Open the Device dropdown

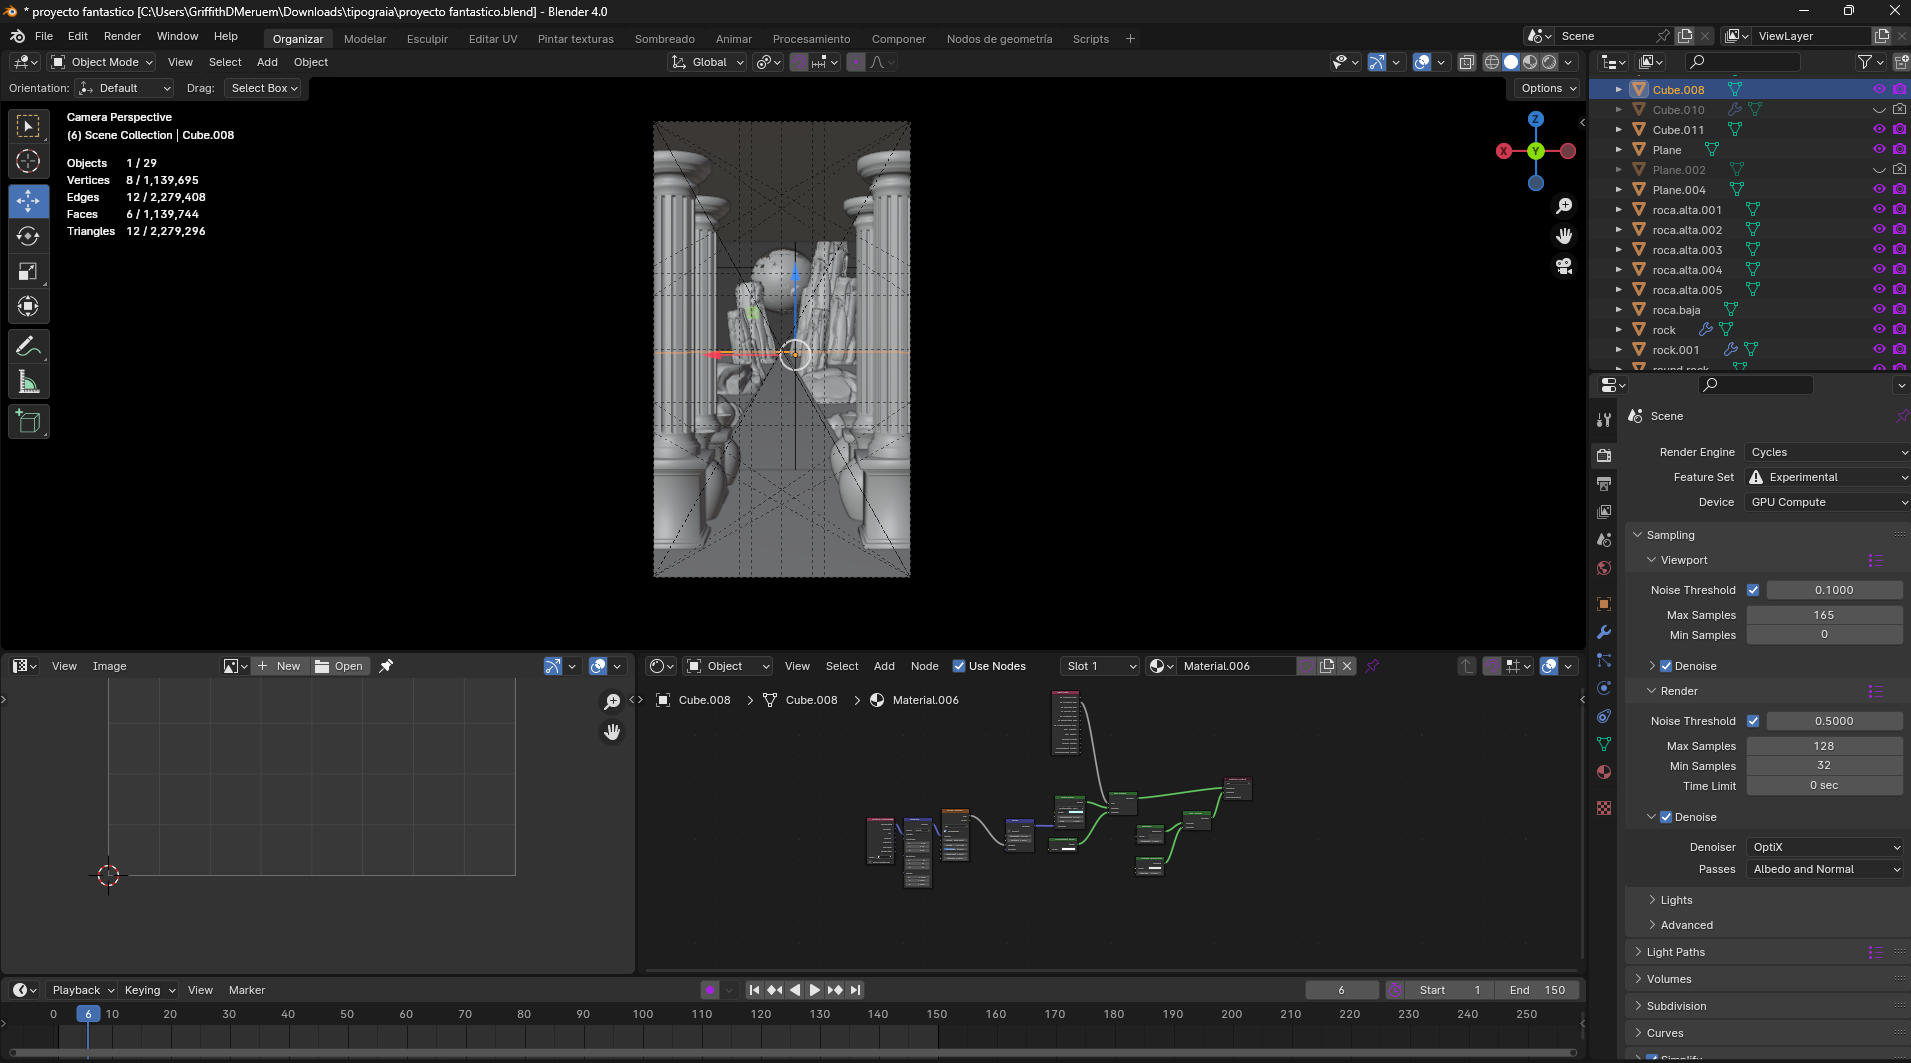pos(1827,502)
